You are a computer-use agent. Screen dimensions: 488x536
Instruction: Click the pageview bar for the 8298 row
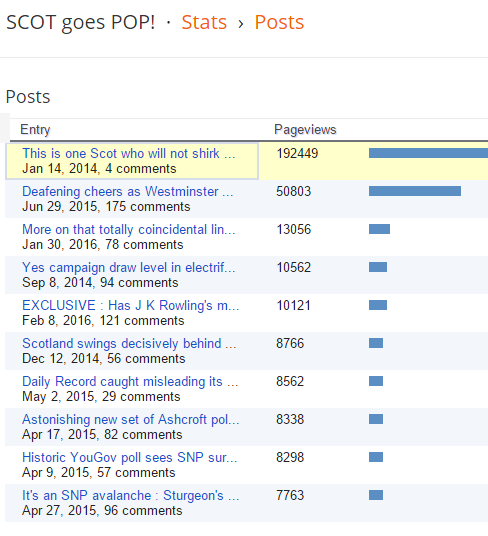[x=376, y=457]
